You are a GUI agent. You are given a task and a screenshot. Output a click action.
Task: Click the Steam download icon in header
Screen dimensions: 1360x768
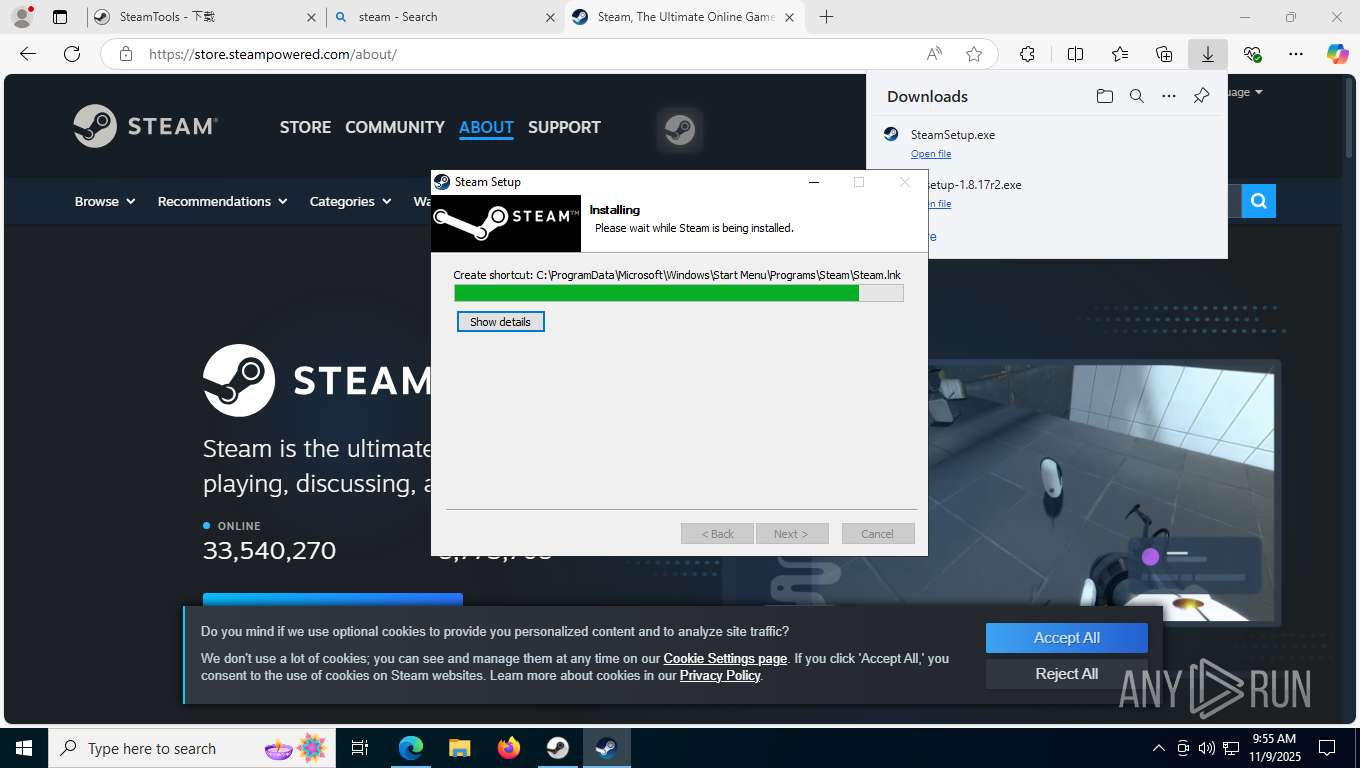click(x=680, y=129)
